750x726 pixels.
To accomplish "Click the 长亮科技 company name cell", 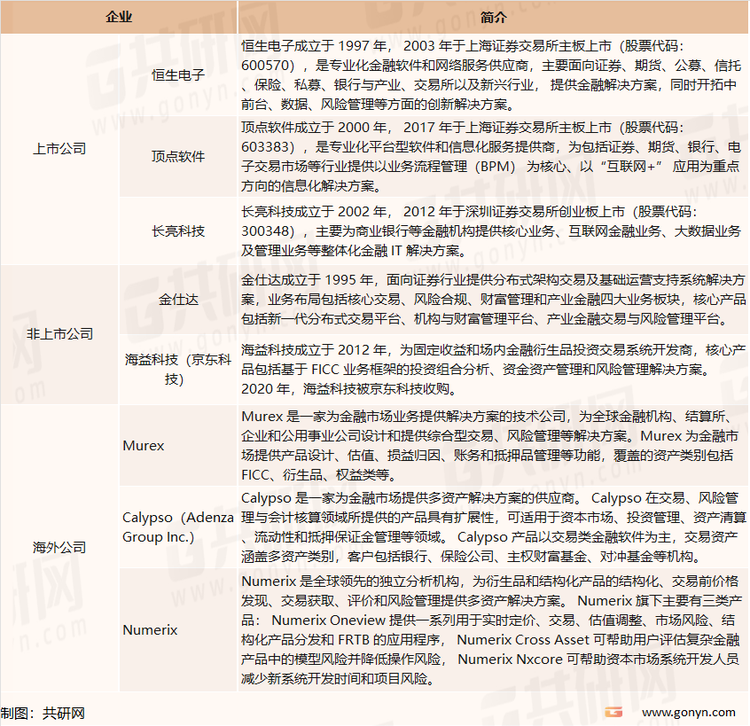I will click(x=178, y=231).
